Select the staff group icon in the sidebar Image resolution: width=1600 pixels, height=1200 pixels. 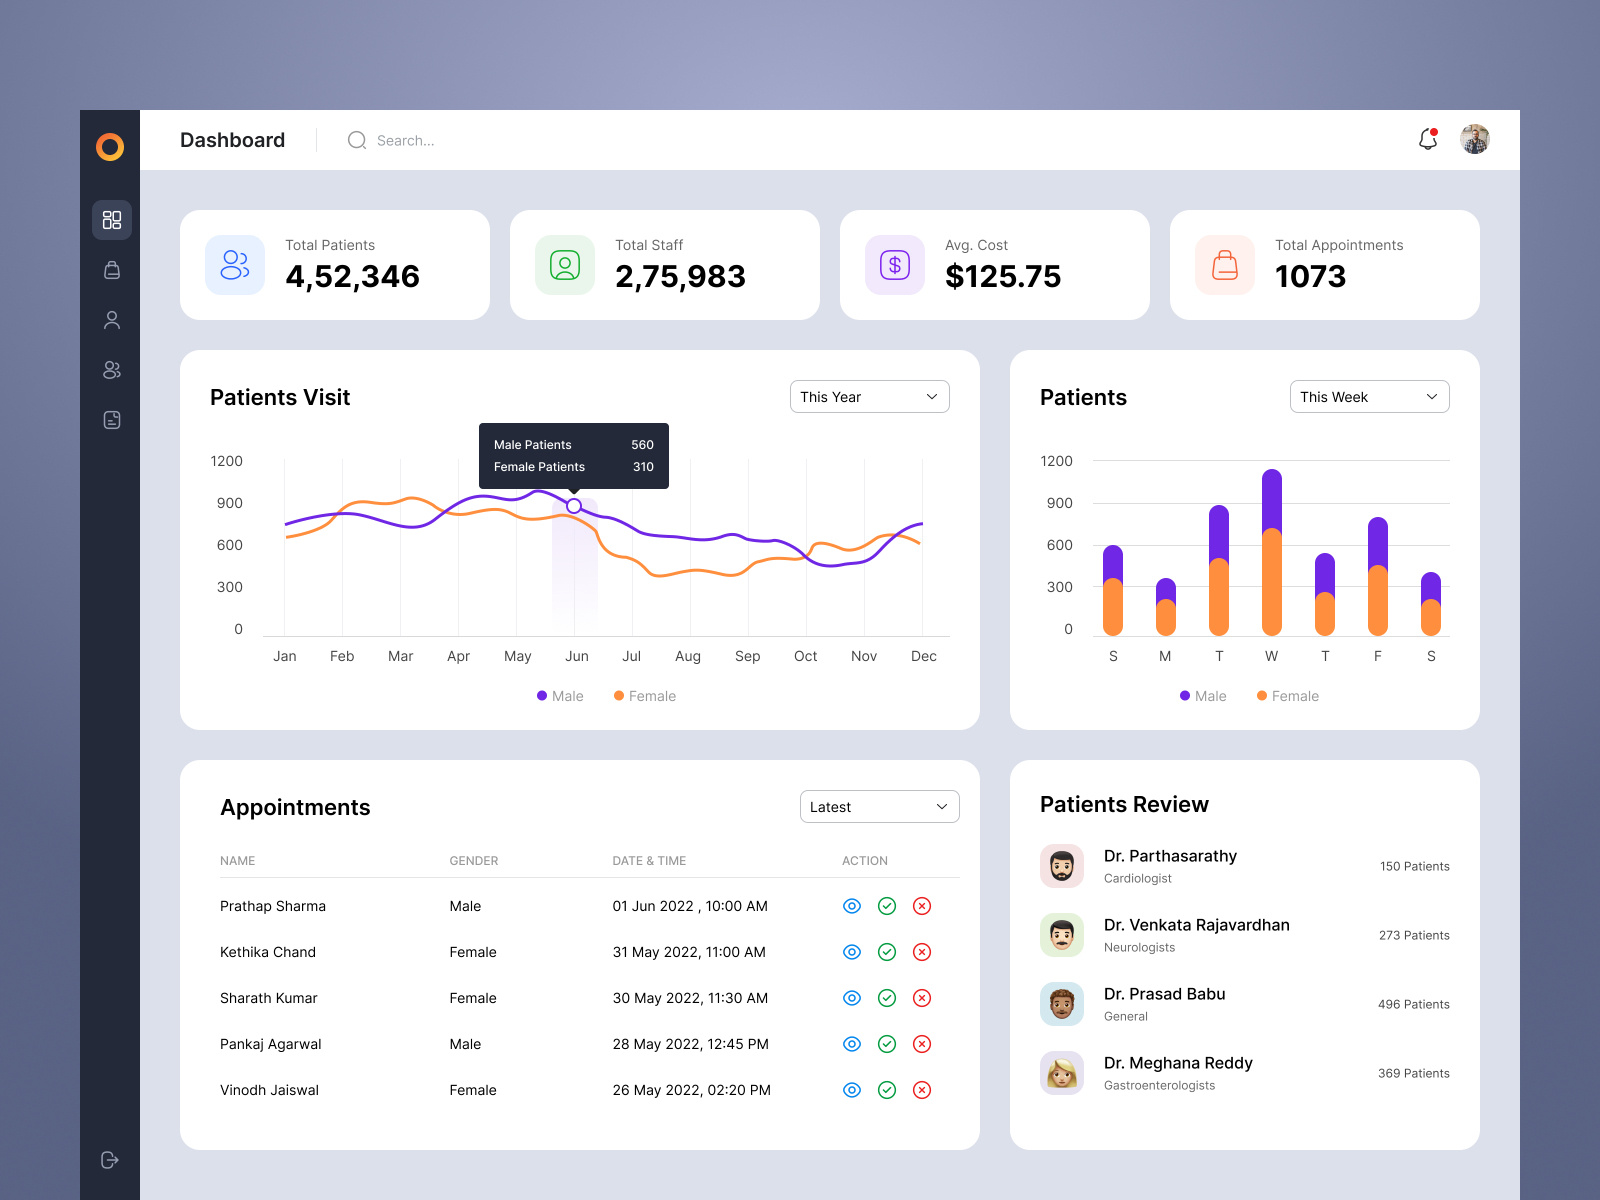(111, 370)
